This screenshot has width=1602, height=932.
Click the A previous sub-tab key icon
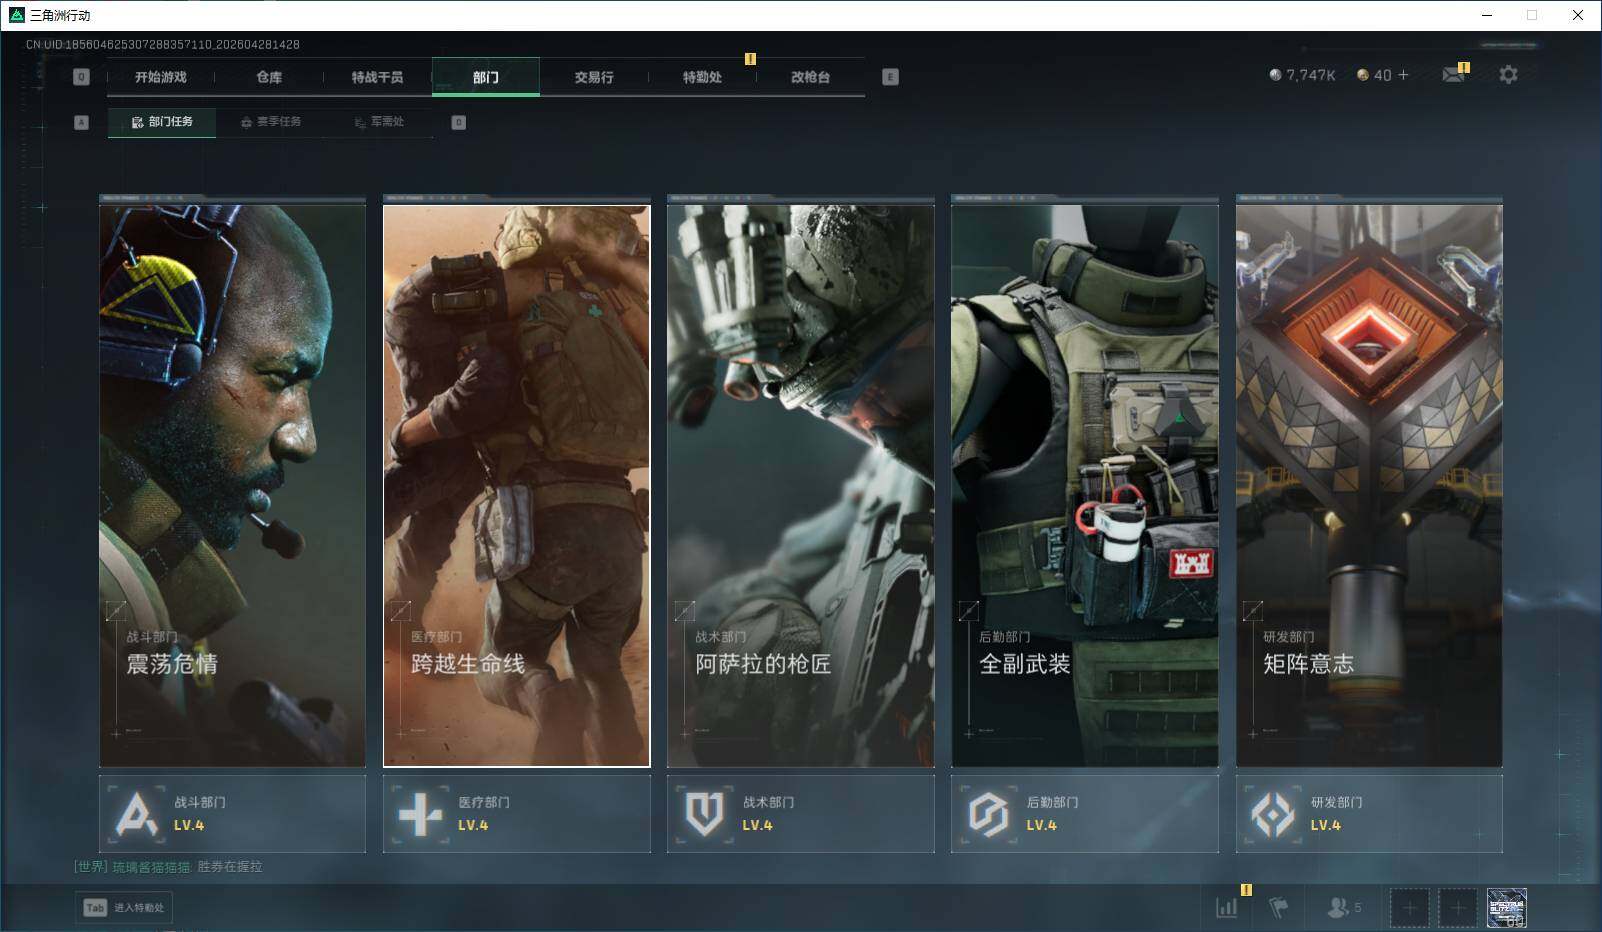82,122
